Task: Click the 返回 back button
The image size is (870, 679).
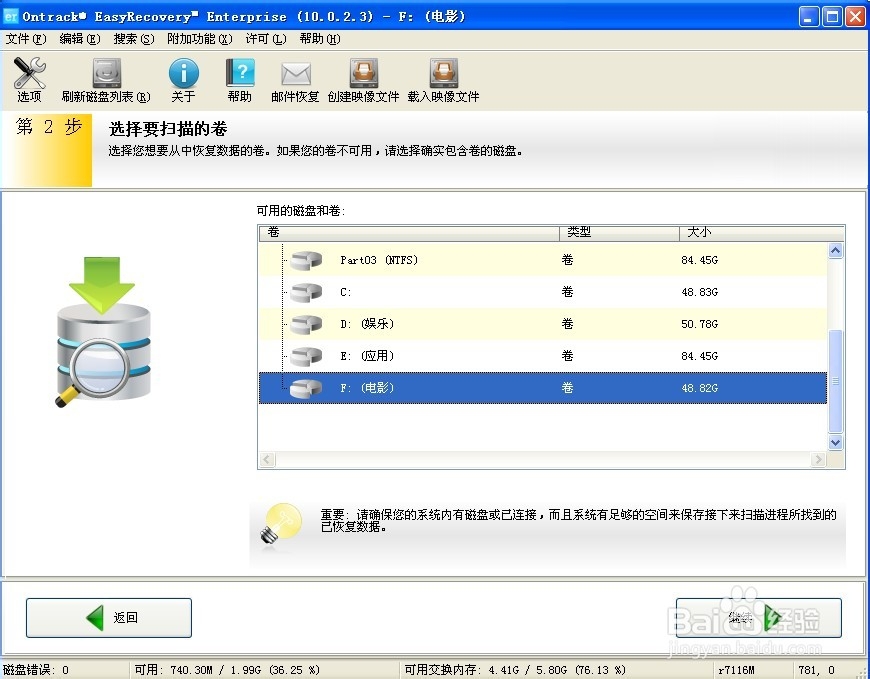Action: [x=109, y=617]
